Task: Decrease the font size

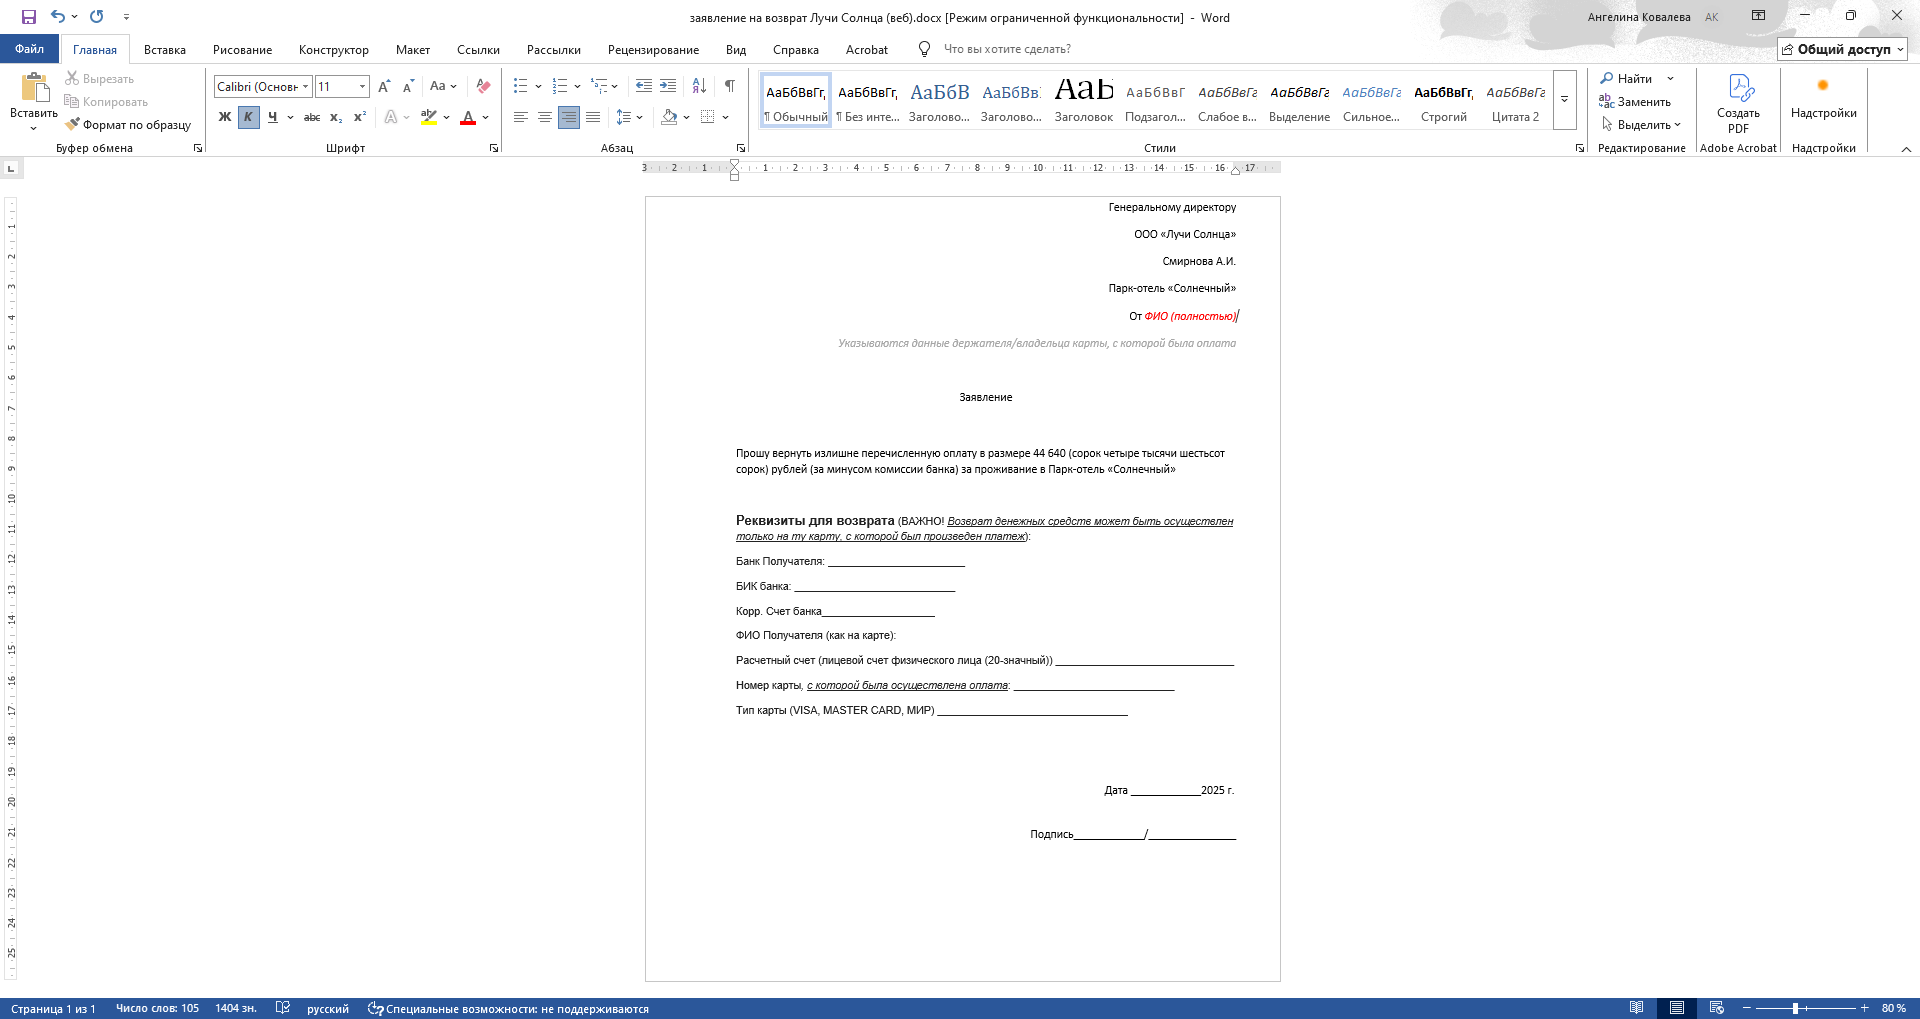Action: (408, 87)
